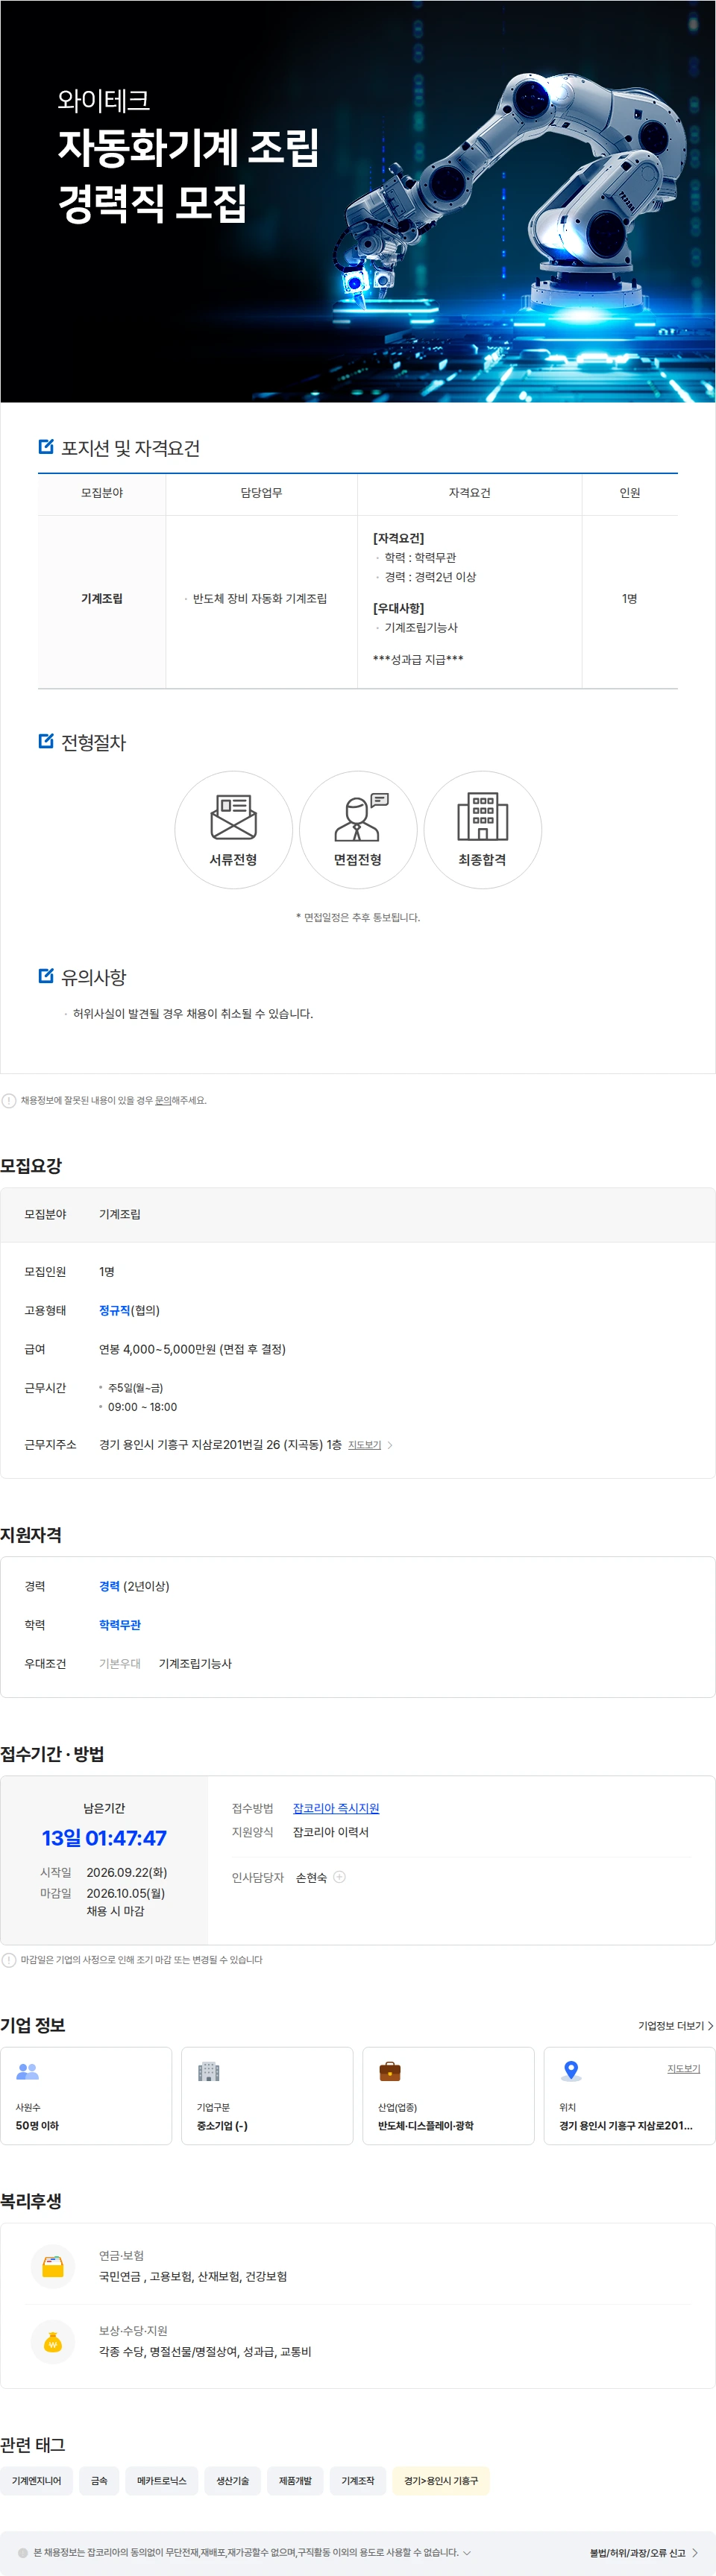Viewport: 716px width, 2576px height.
Task: Click 정규직 employment type link
Action: click(115, 1310)
